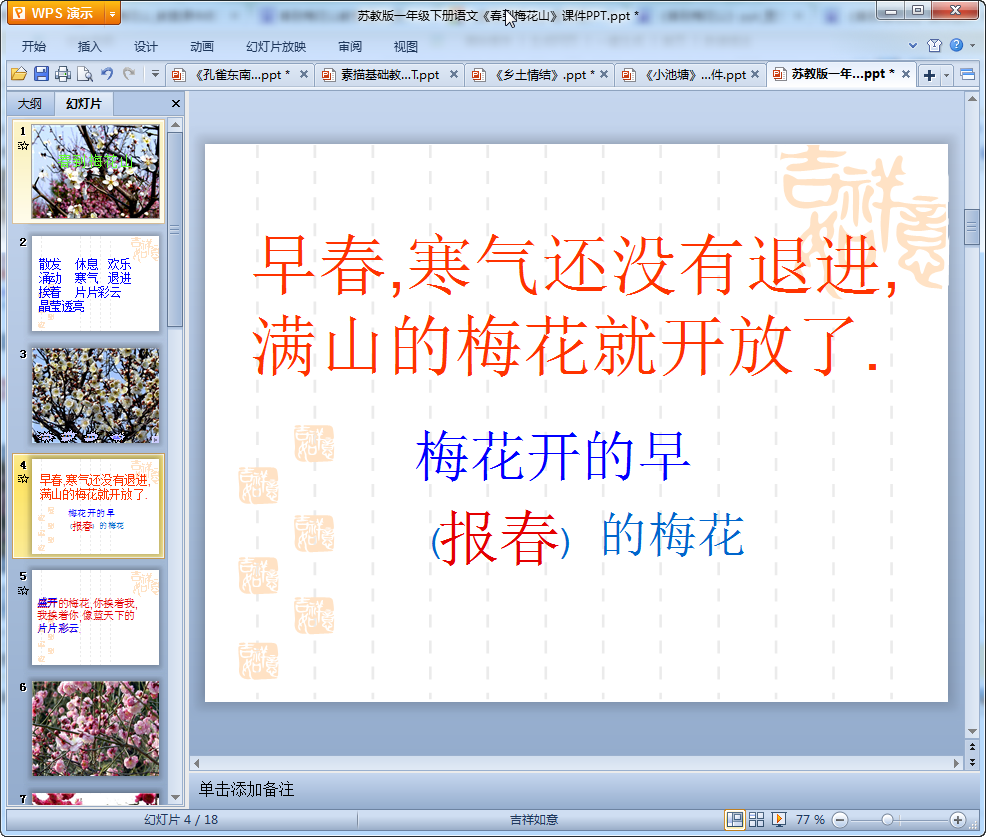986x837 pixels.
Task: Click the Open folder icon
Action: tap(19, 74)
